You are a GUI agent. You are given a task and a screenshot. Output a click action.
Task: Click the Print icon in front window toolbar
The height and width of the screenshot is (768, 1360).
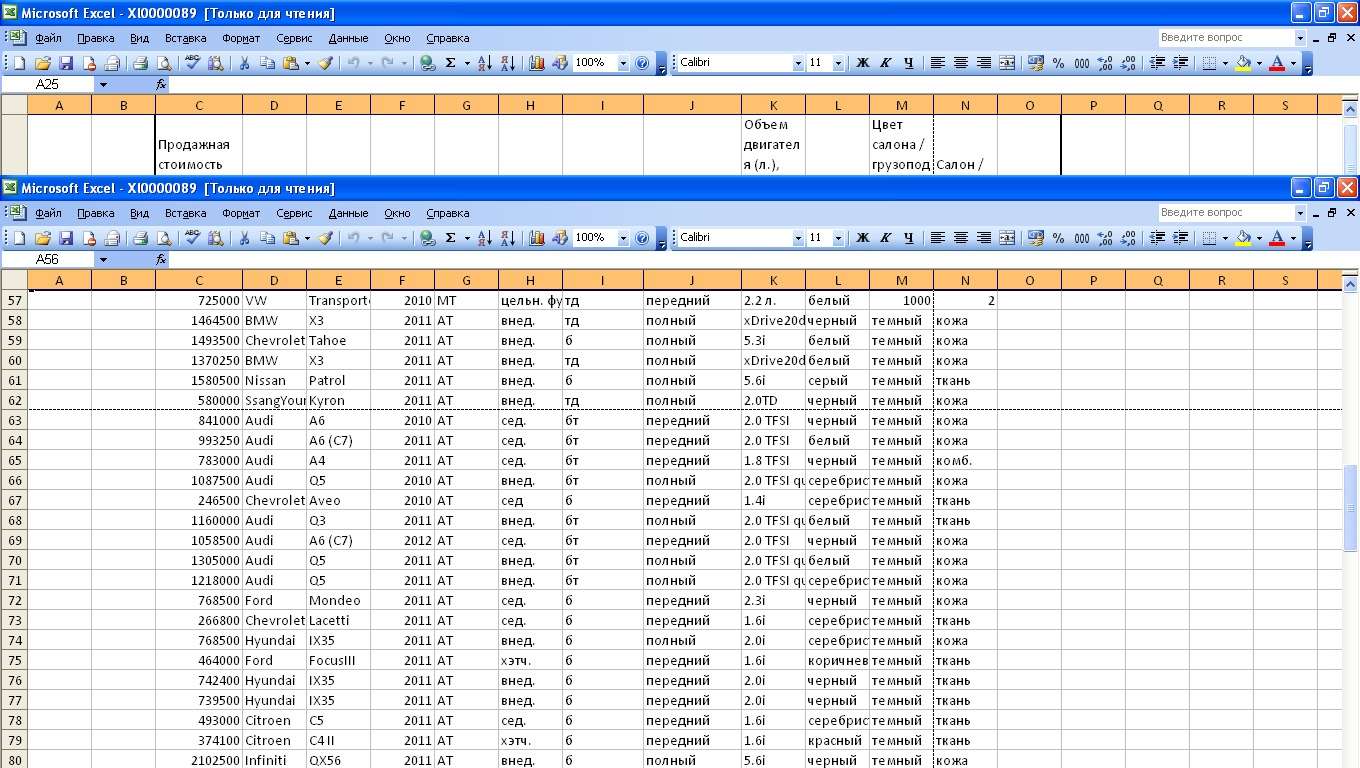click(140, 238)
